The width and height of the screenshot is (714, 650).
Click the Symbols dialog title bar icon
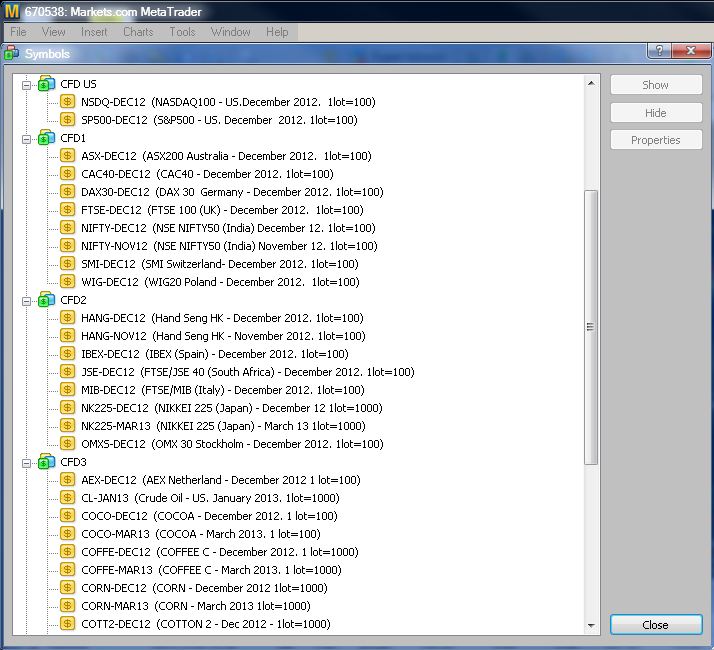tap(11, 53)
